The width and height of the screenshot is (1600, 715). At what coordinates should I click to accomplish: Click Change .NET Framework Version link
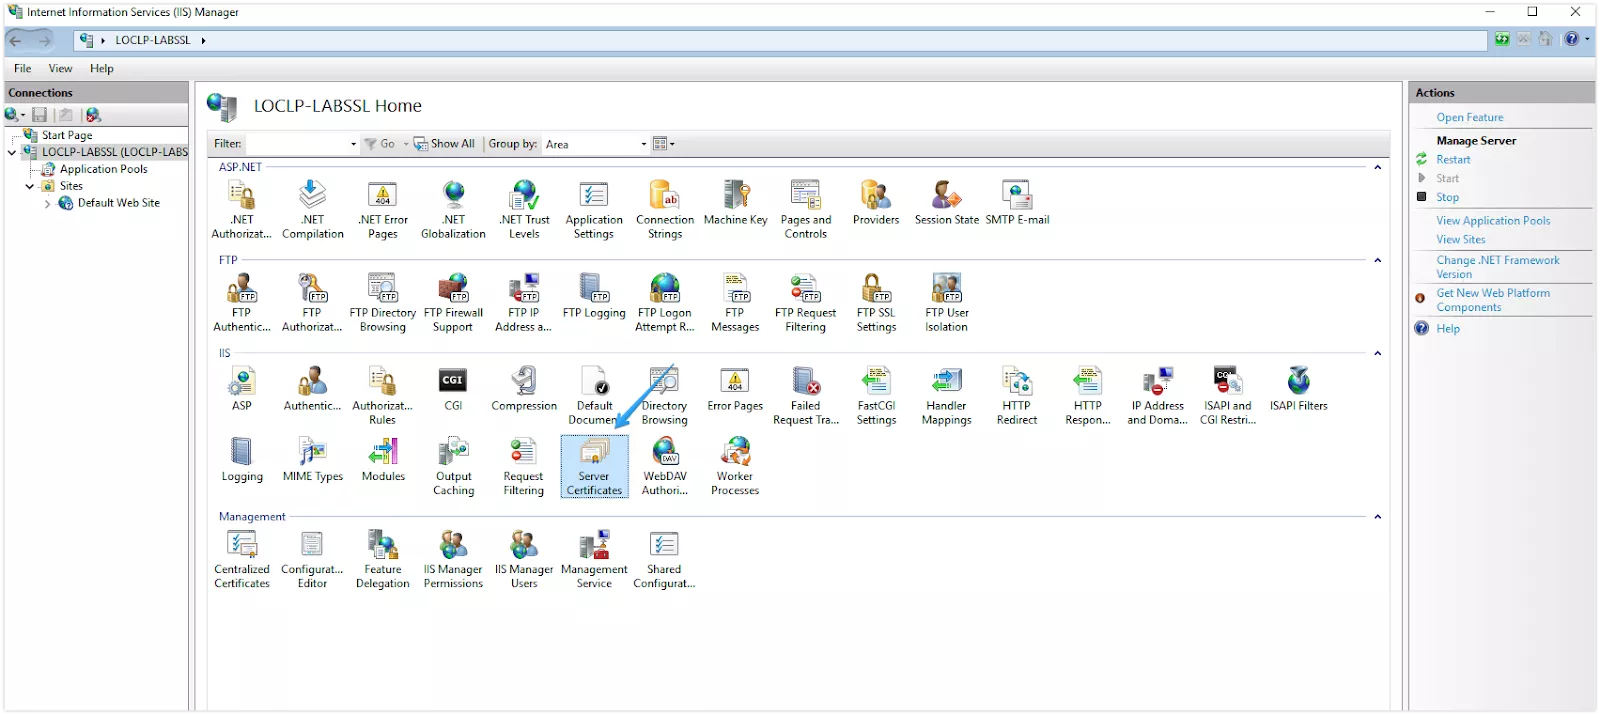click(x=1498, y=267)
